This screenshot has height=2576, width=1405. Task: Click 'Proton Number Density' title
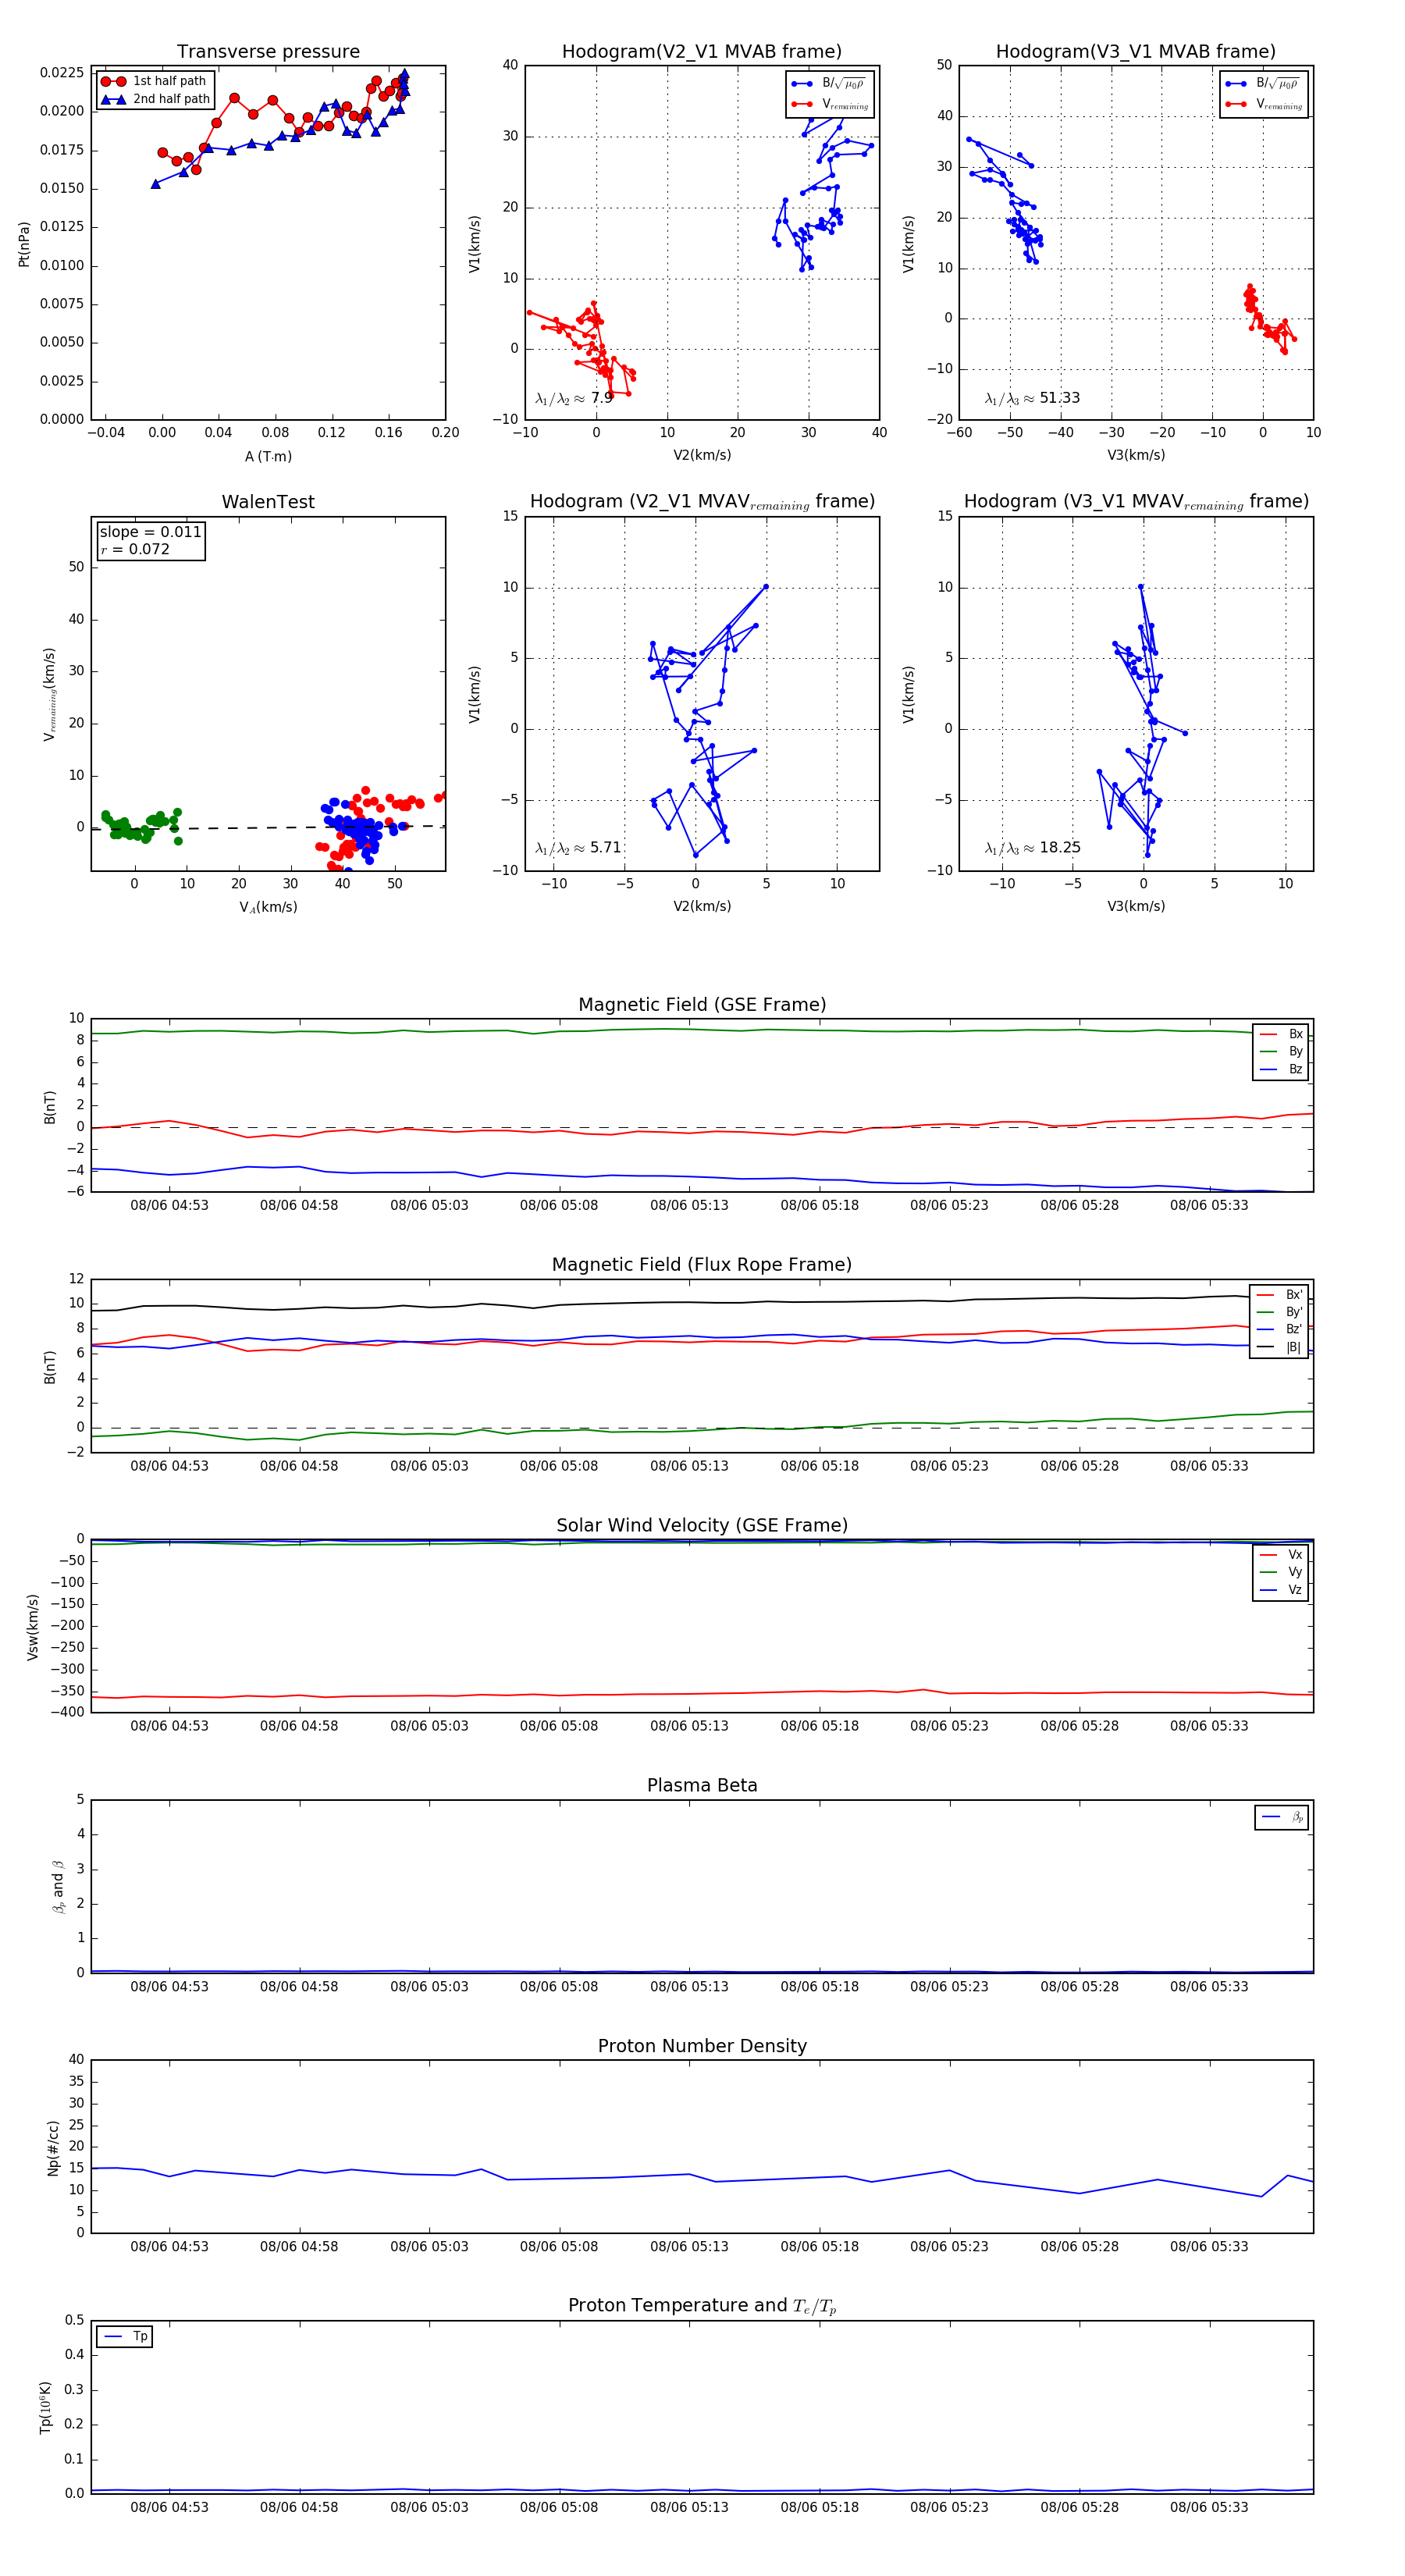702,2046
